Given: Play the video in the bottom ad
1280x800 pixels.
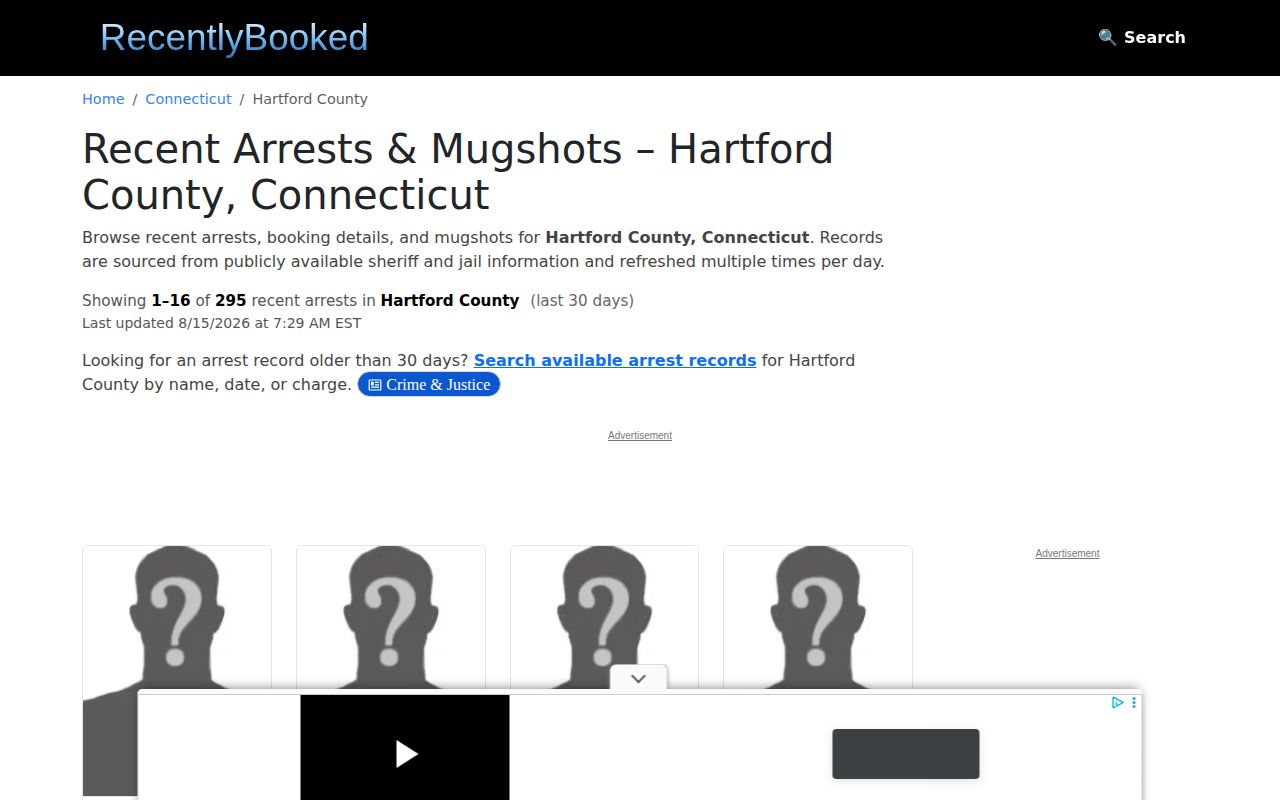Looking at the screenshot, I should coord(405,753).
